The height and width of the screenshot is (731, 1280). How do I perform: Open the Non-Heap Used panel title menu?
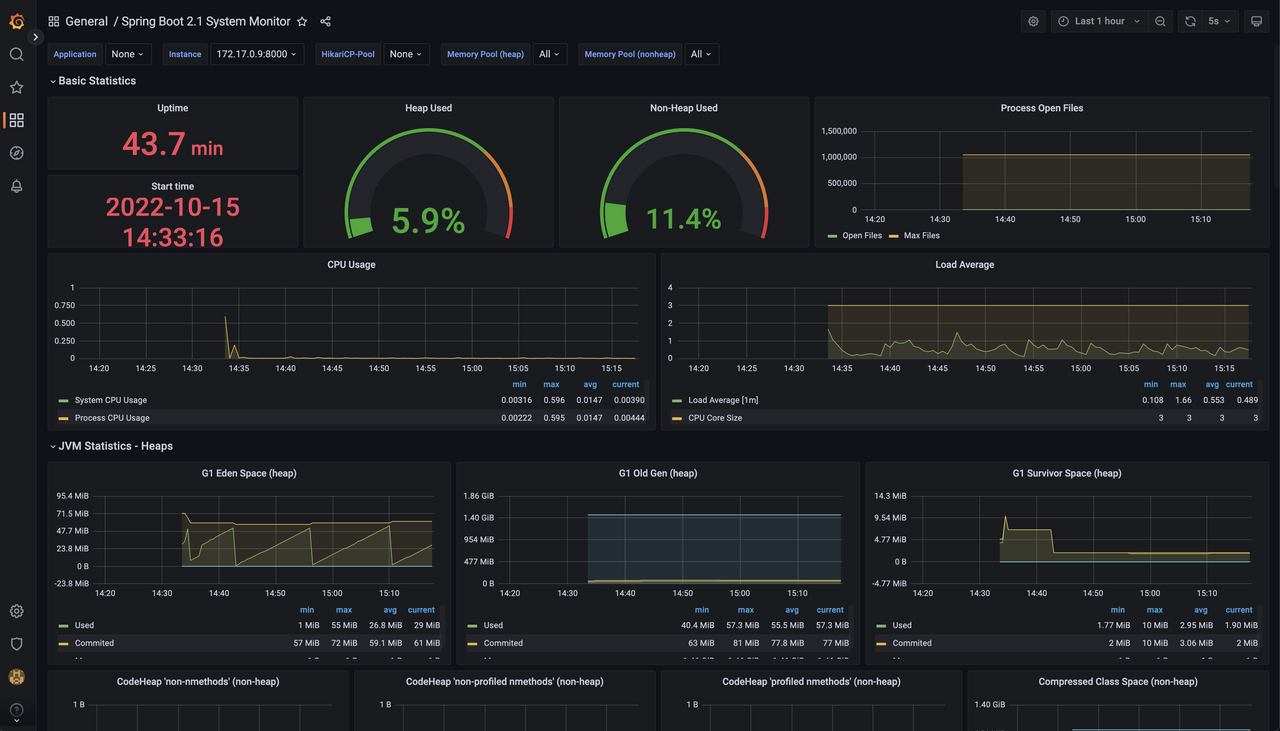(x=684, y=108)
